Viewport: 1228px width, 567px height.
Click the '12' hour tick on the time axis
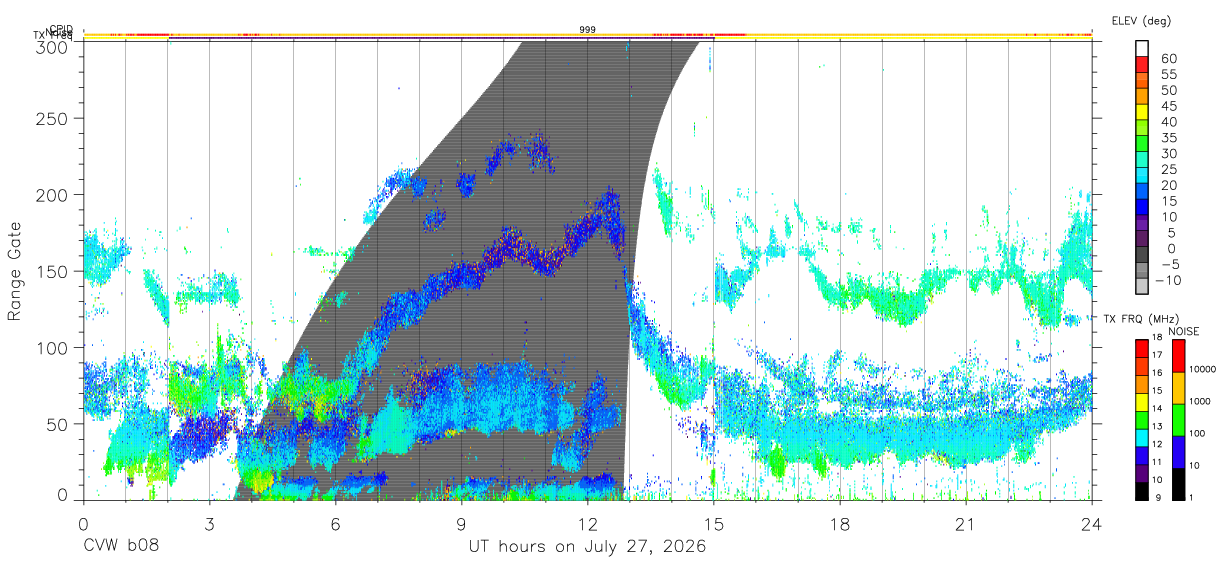click(x=588, y=523)
